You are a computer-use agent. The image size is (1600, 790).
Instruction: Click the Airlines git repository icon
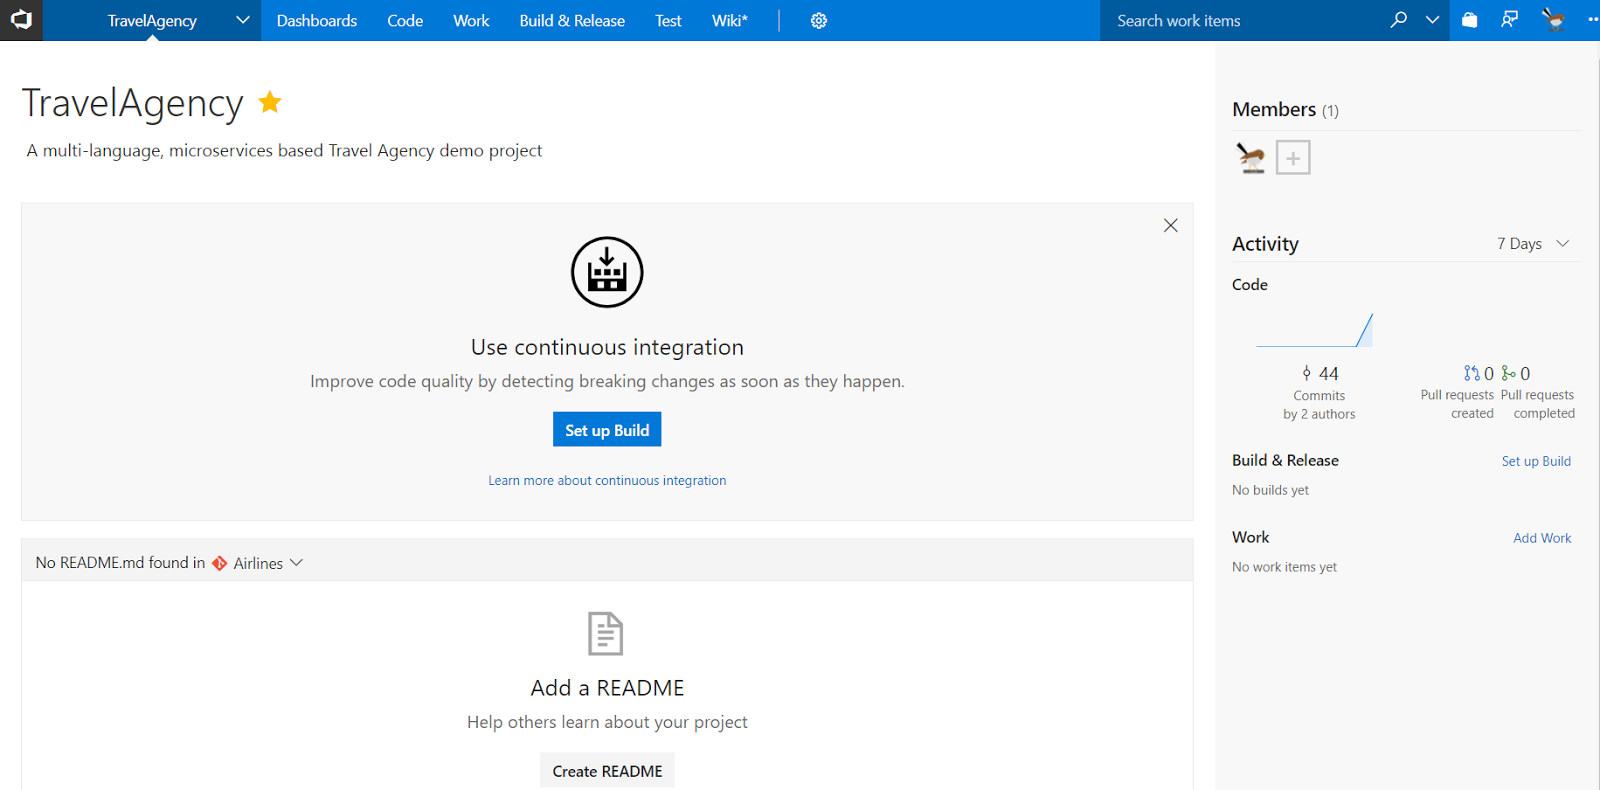coord(220,563)
